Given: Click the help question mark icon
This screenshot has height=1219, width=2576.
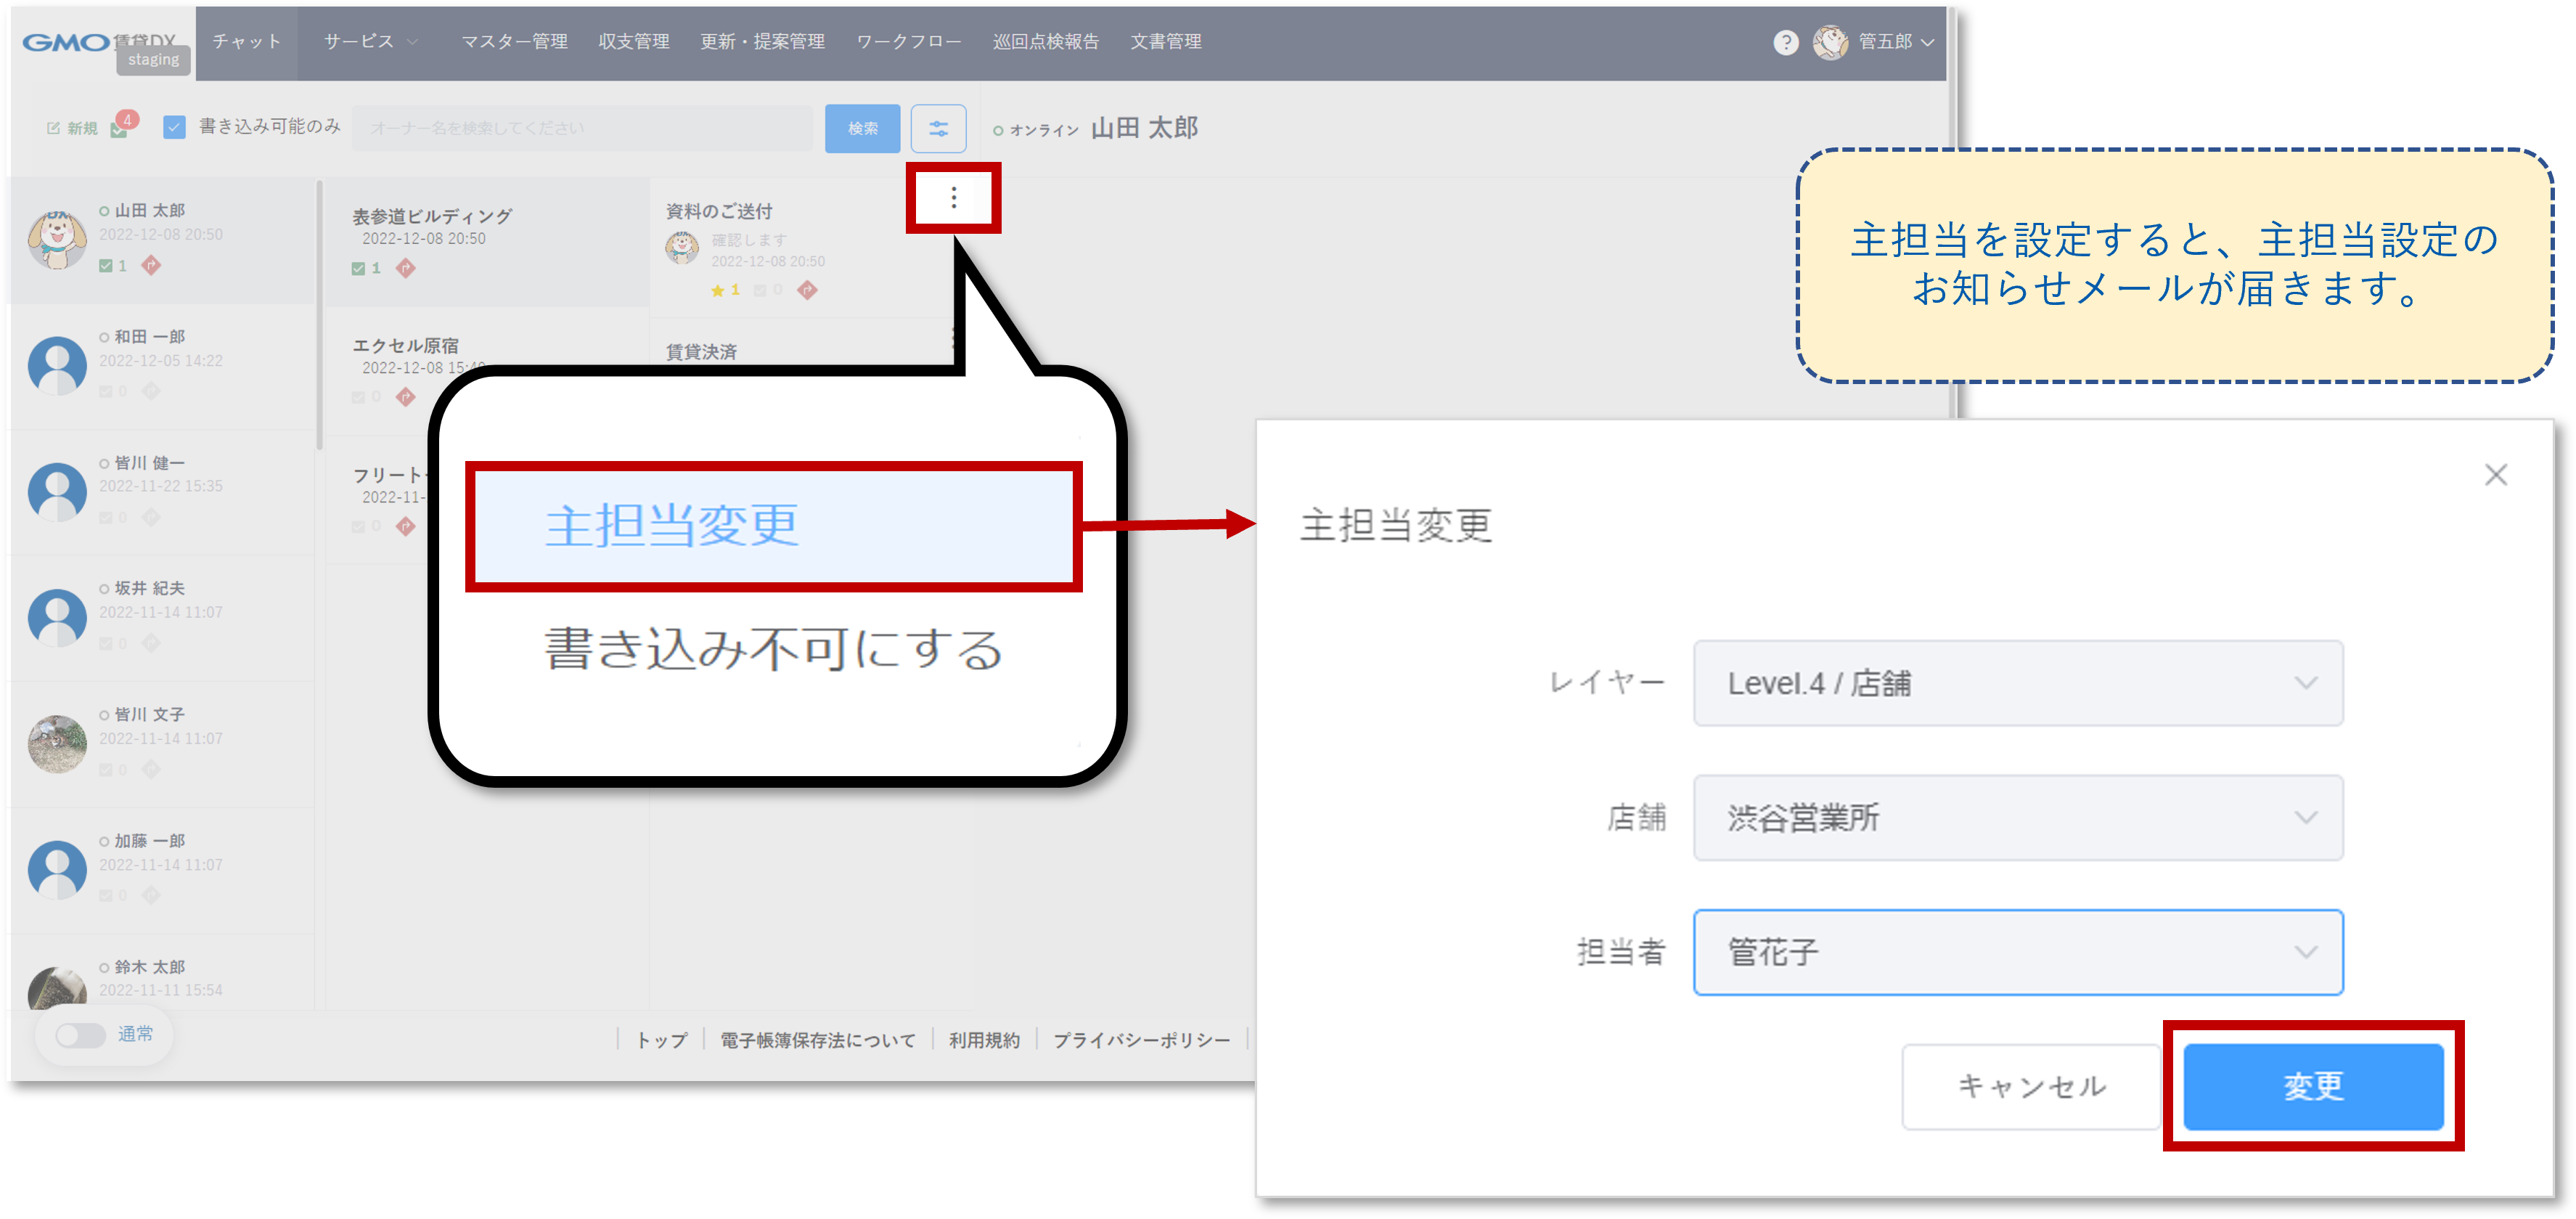Looking at the screenshot, I should coord(1785,42).
